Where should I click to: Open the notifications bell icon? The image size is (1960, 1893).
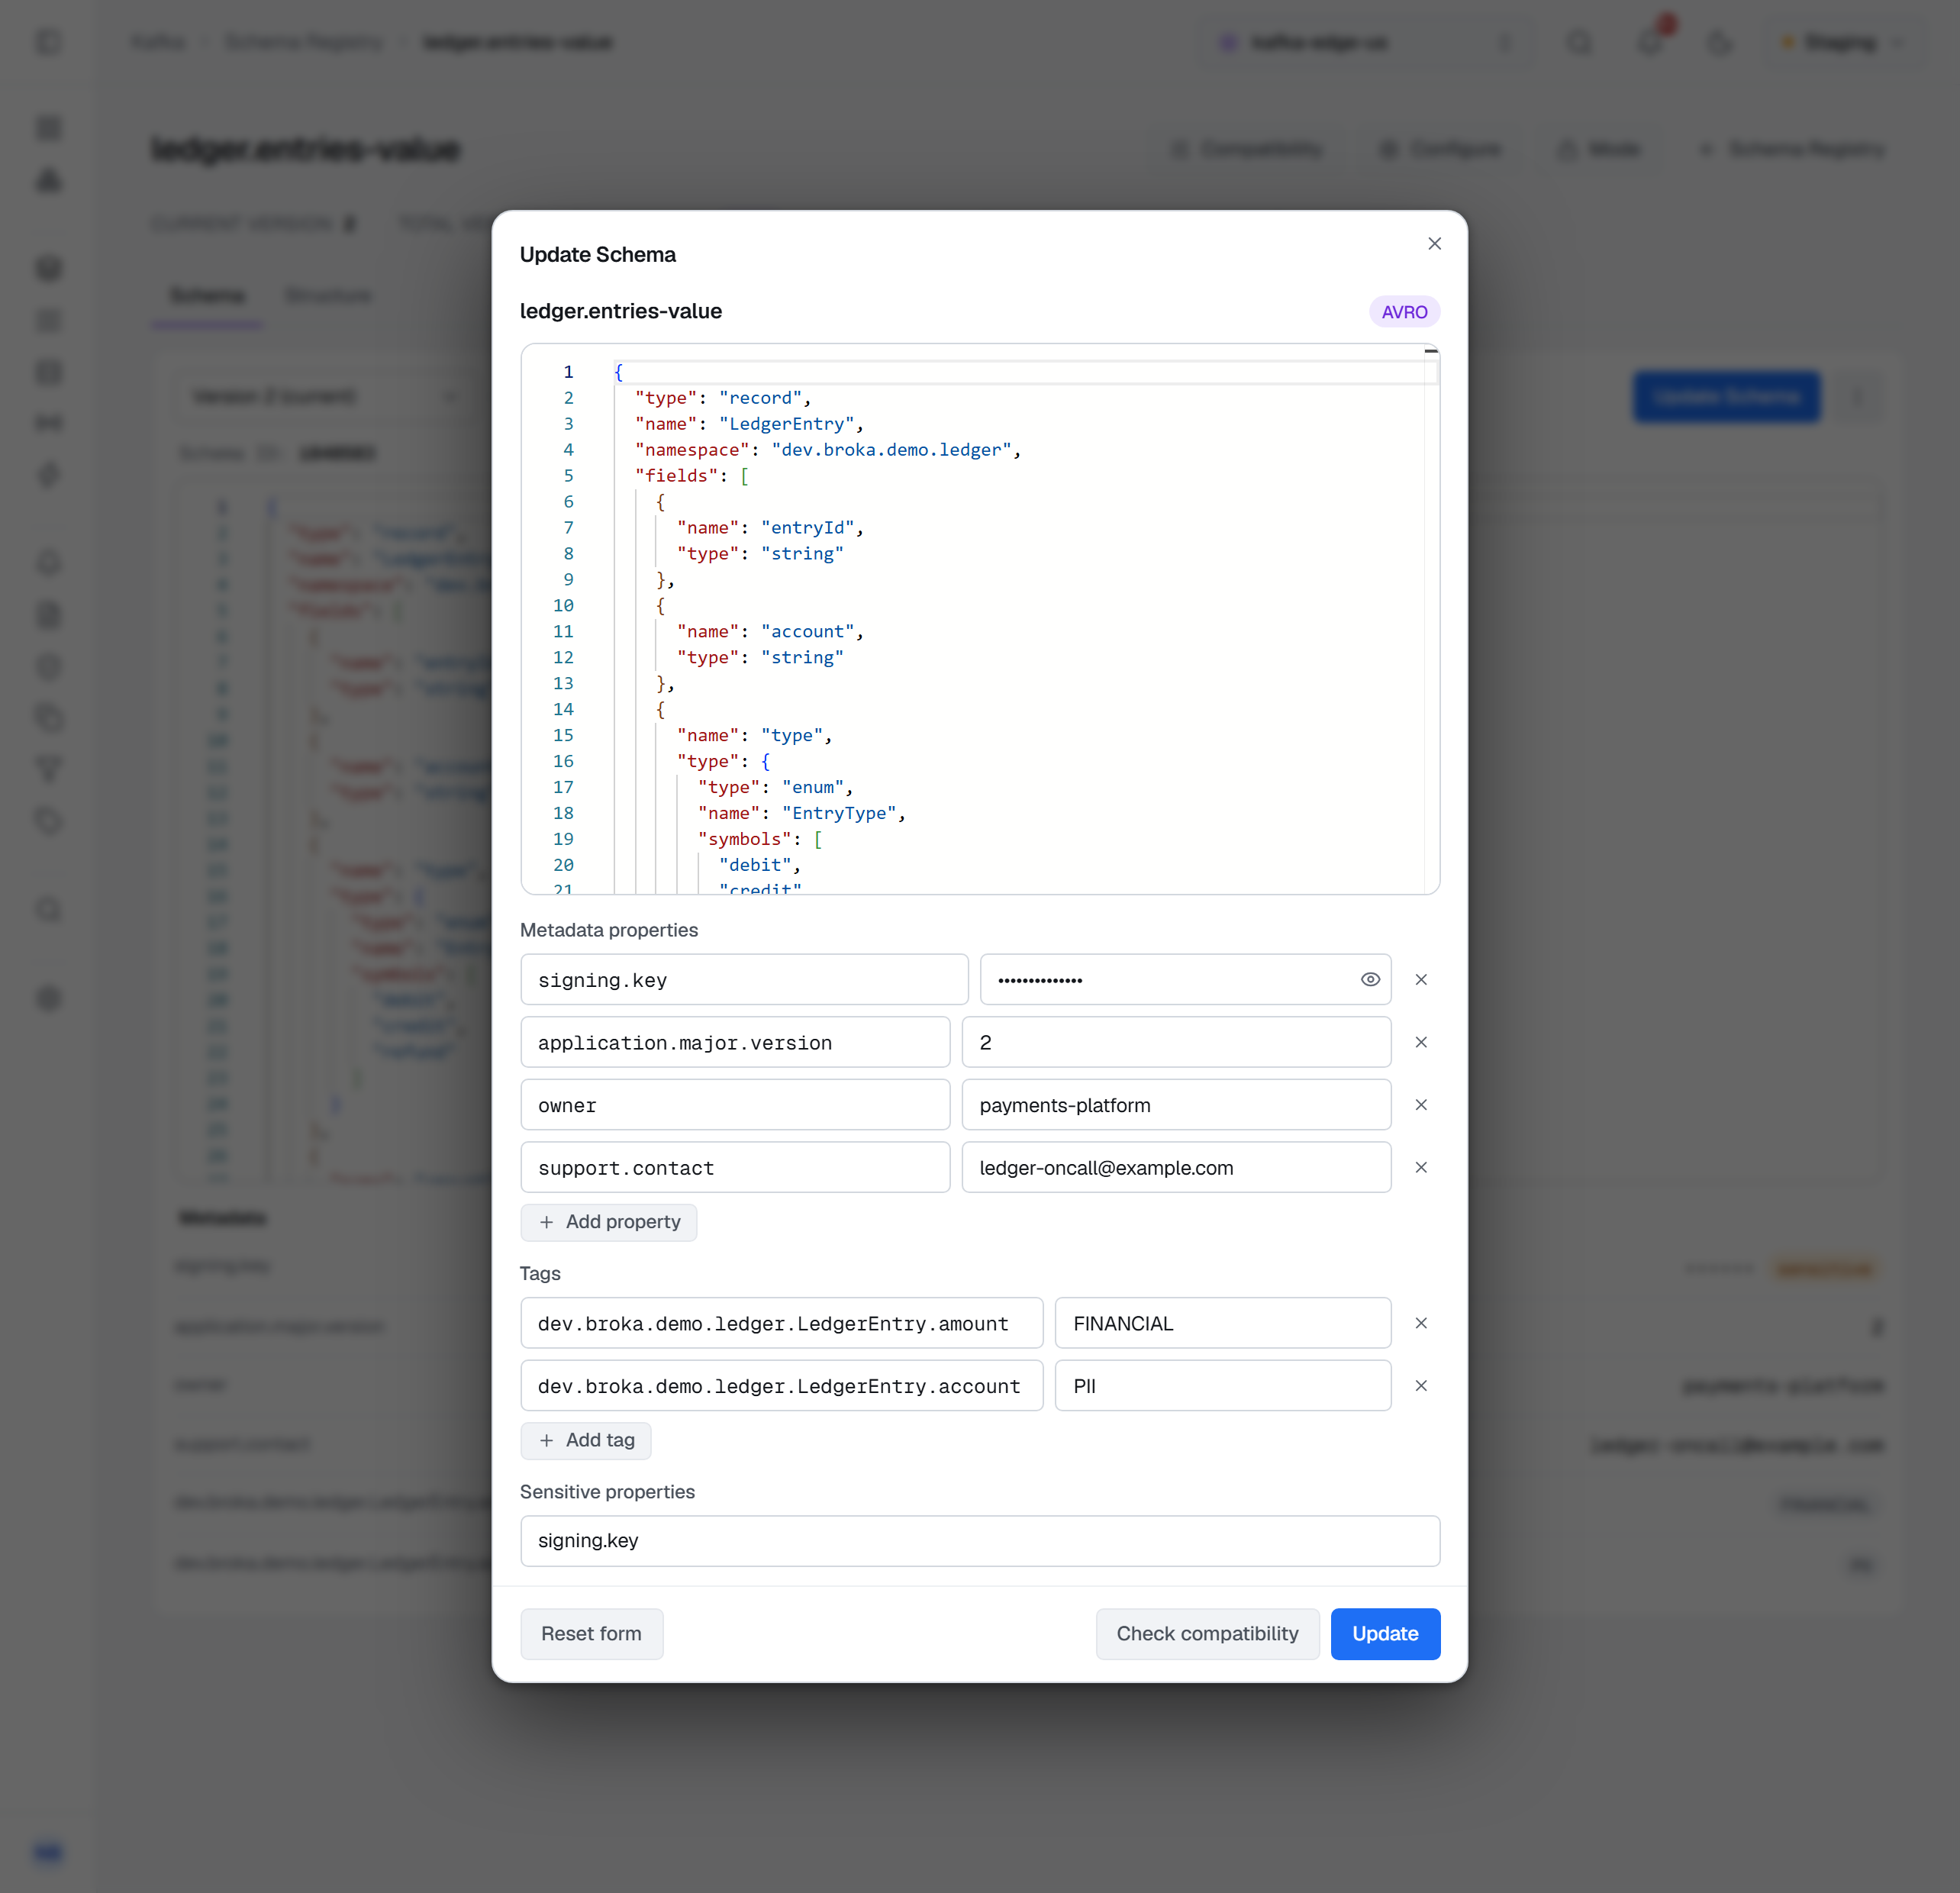point(1650,42)
